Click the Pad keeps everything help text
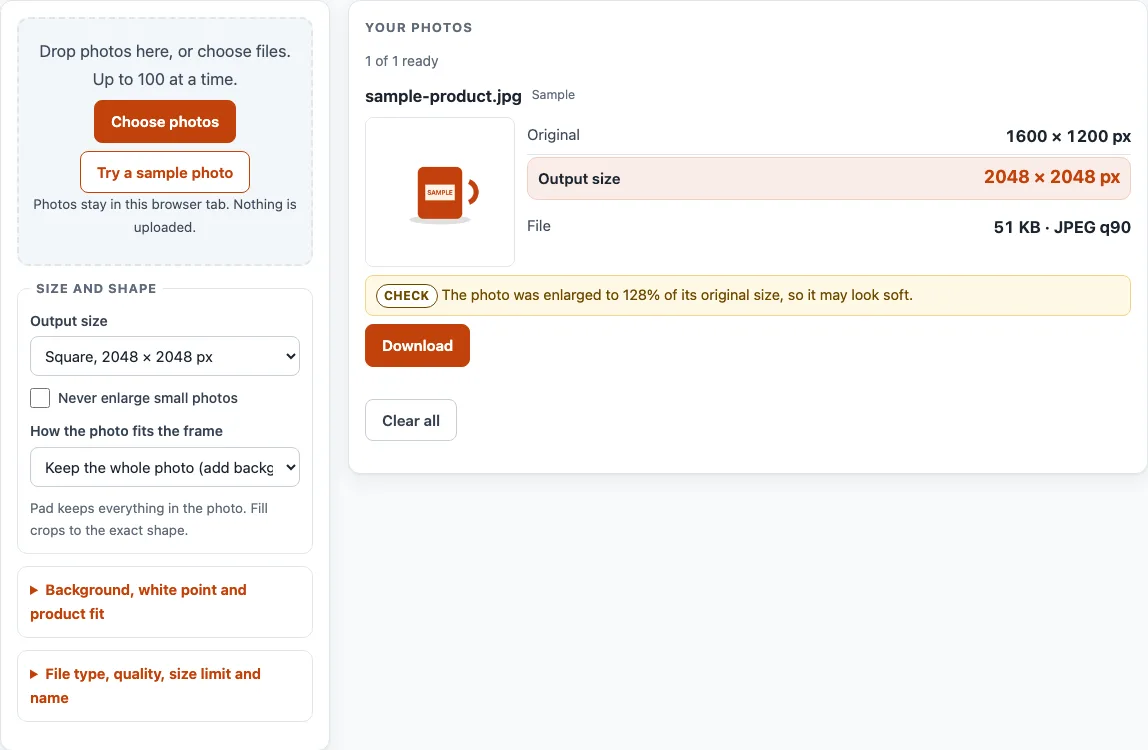Viewport: 1148px width, 750px height. [149, 519]
